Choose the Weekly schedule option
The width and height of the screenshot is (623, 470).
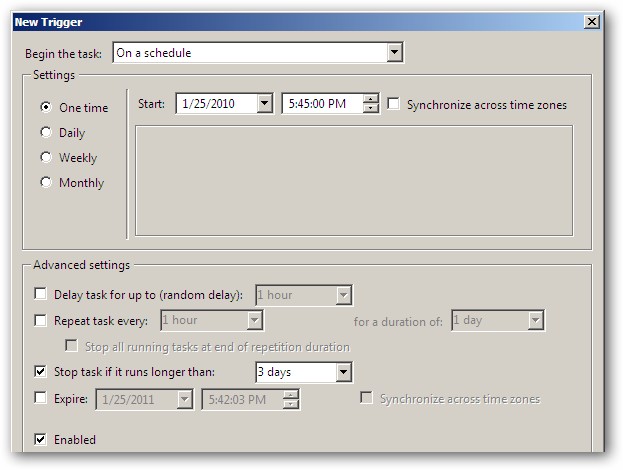46,157
